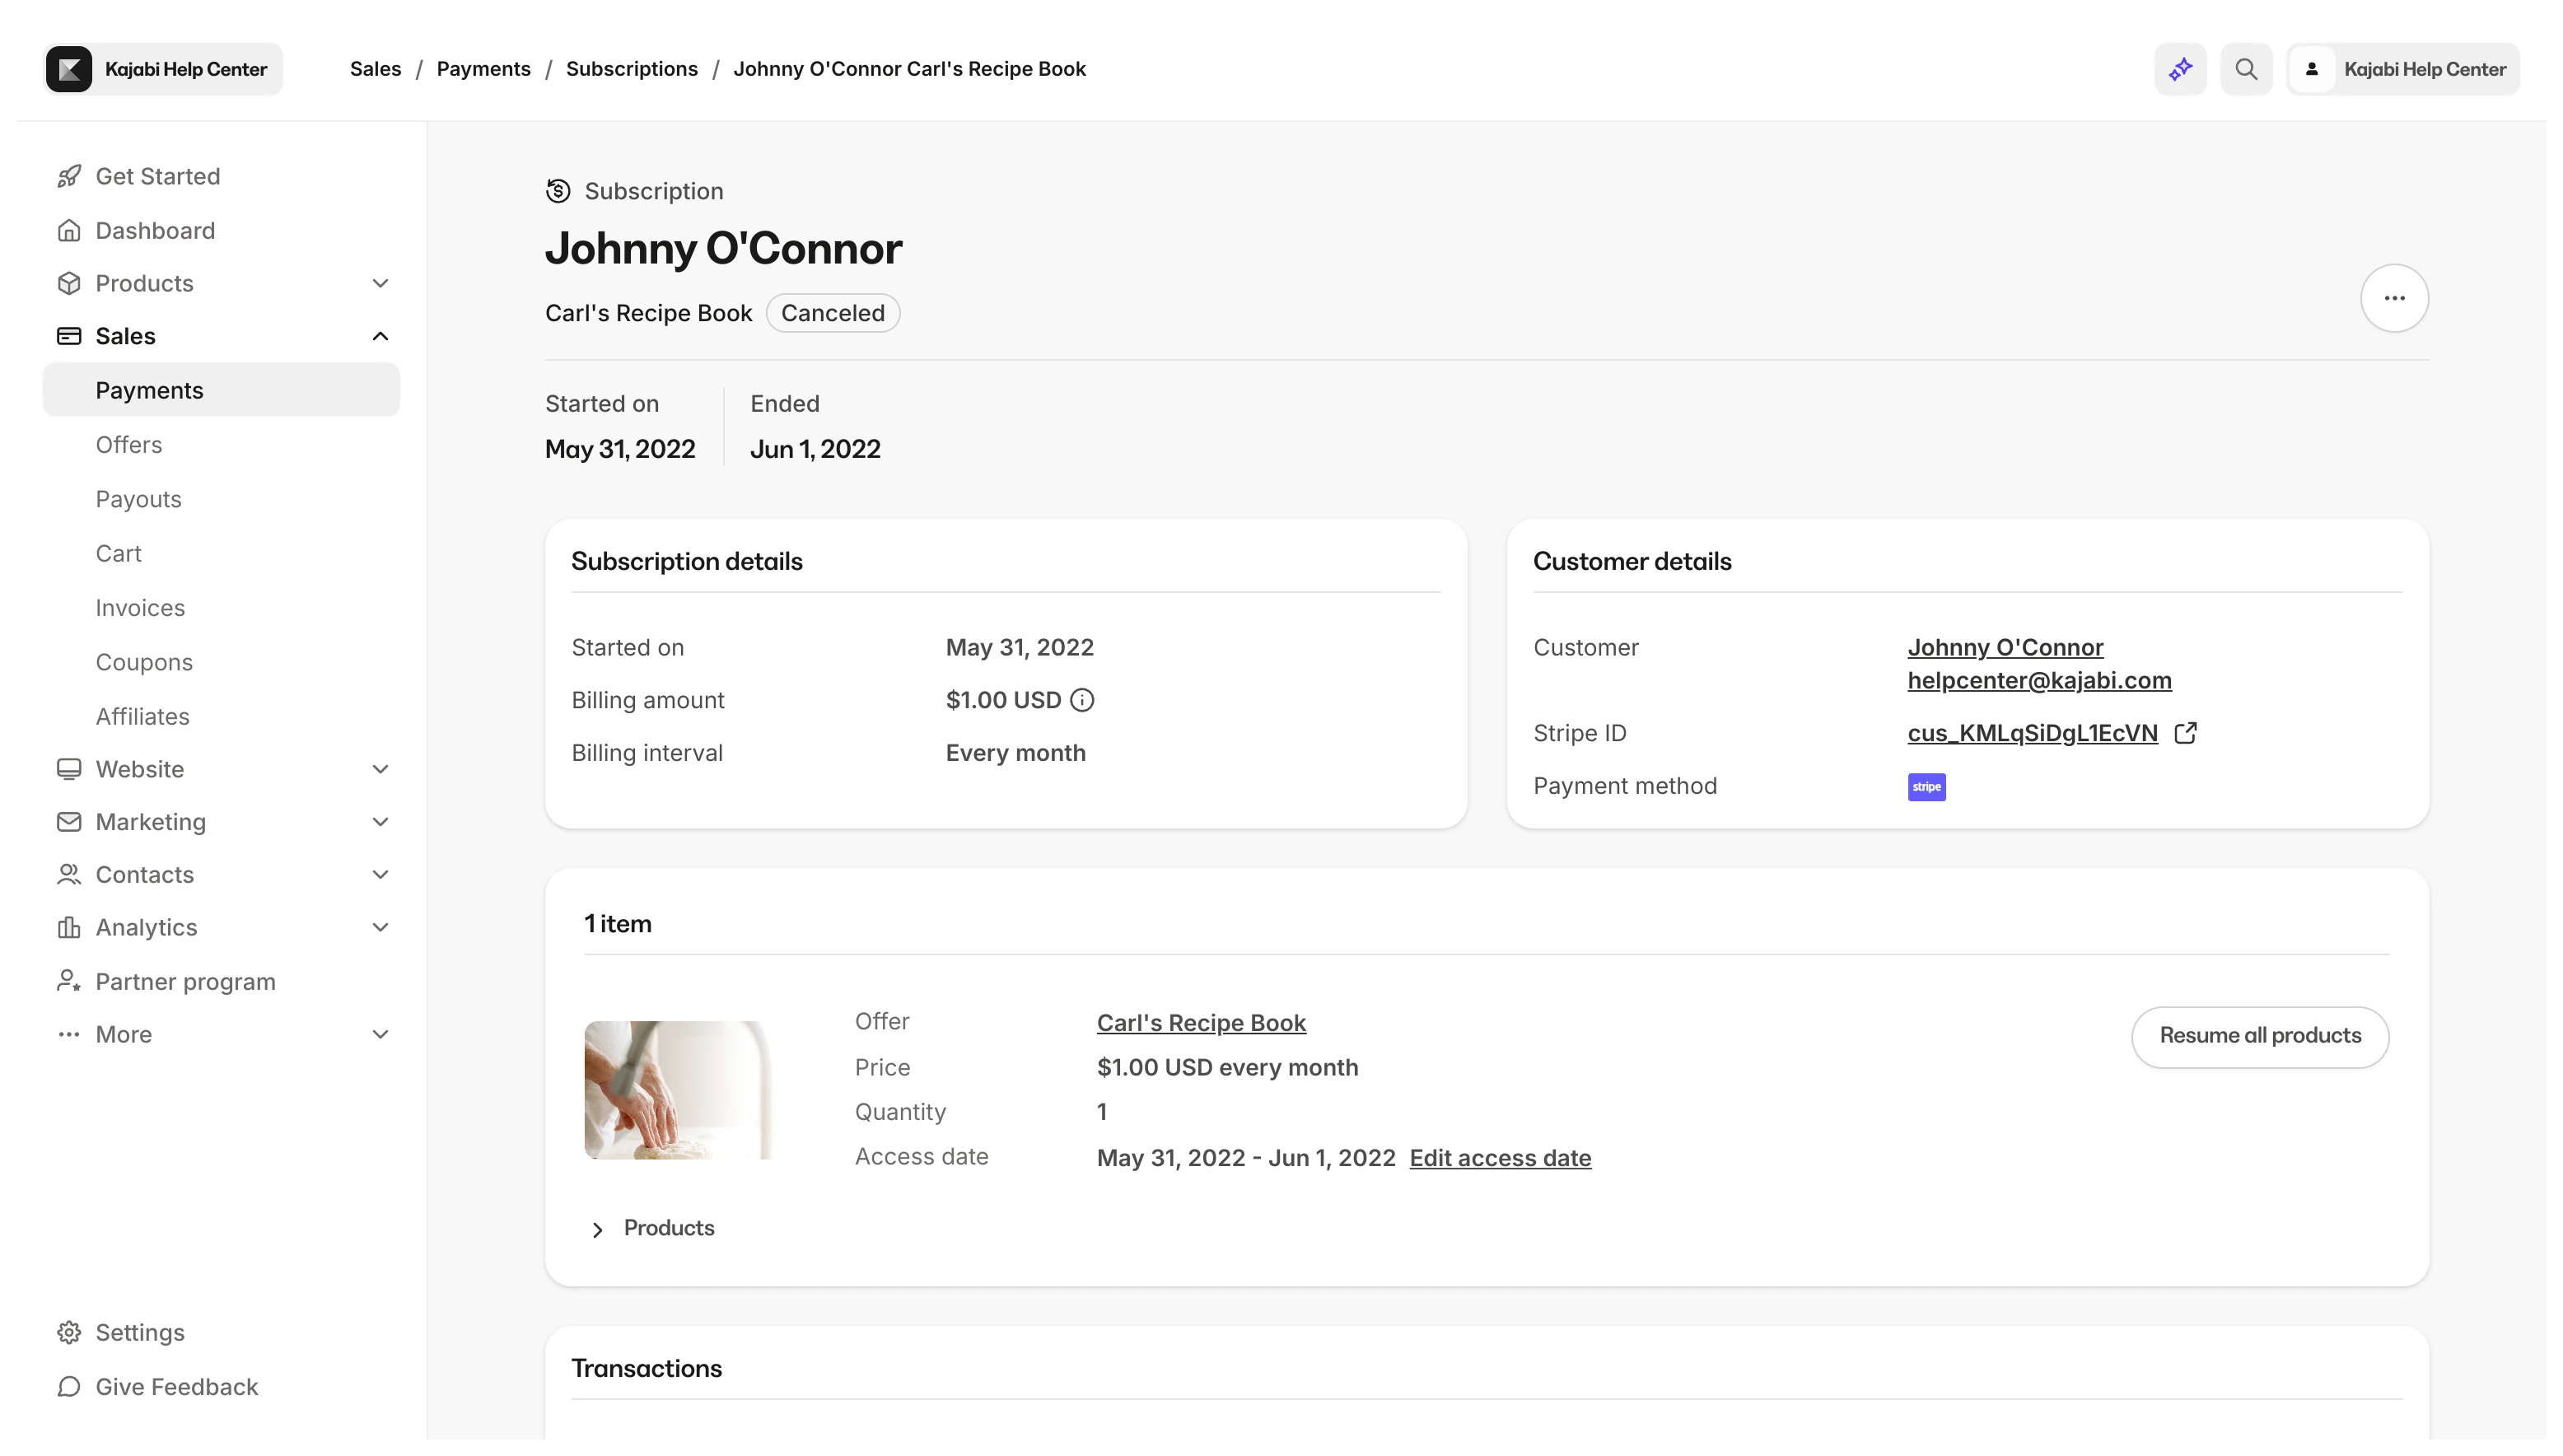
Task: Click the stripe payment method badge
Action: (1926, 787)
